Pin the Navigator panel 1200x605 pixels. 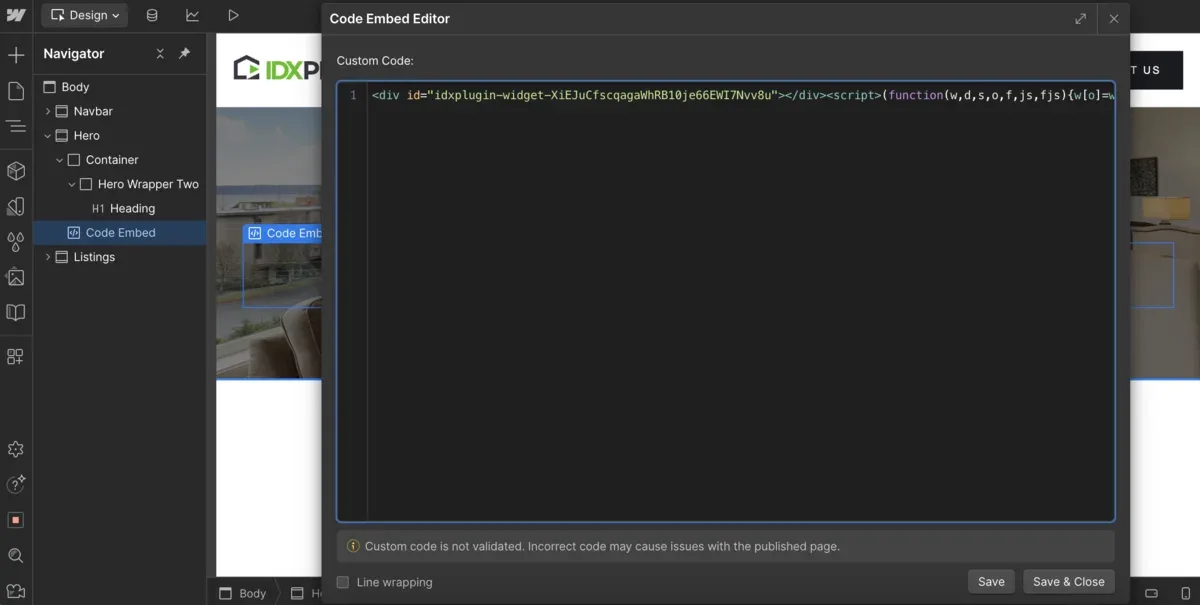[x=184, y=54]
